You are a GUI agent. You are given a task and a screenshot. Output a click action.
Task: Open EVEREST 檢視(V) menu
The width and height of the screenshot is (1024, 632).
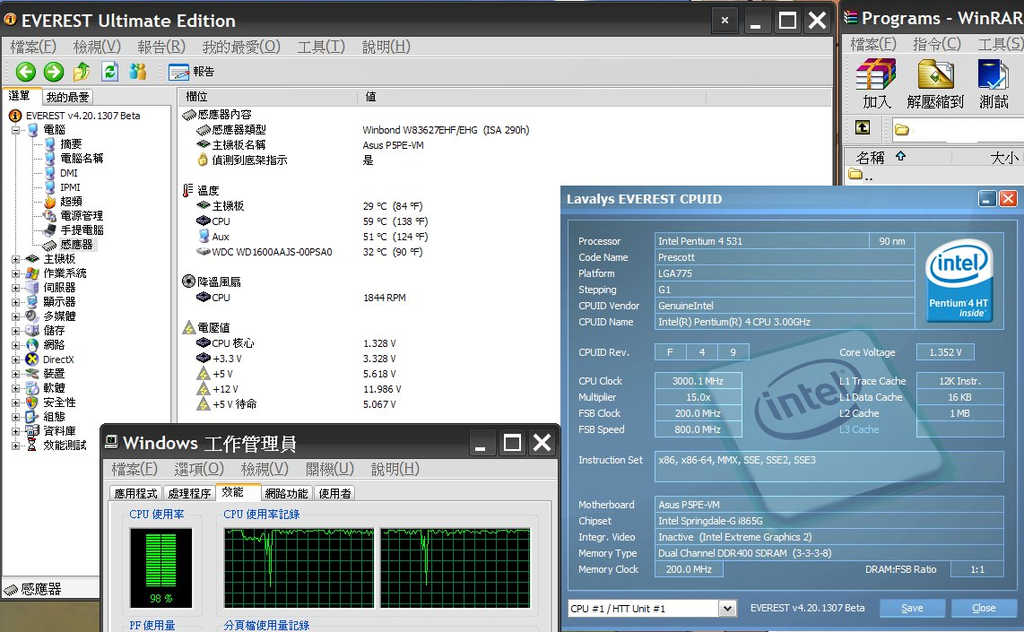pos(97,46)
